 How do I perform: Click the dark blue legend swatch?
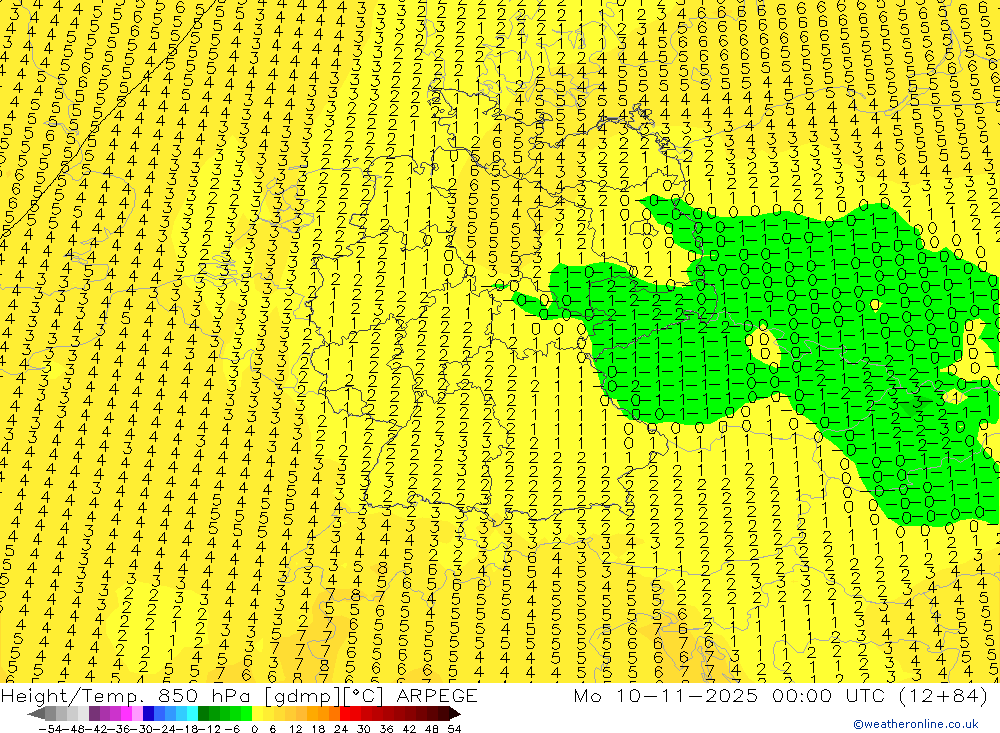(148, 713)
